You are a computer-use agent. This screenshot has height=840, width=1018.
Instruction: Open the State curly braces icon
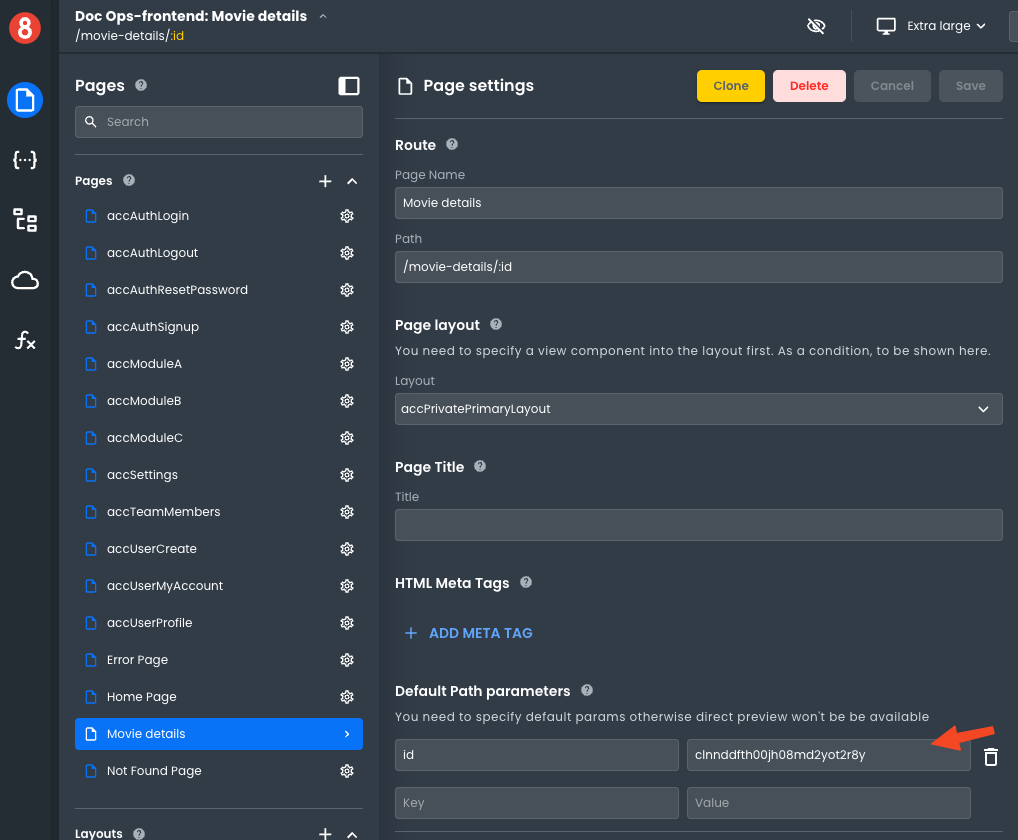24,160
